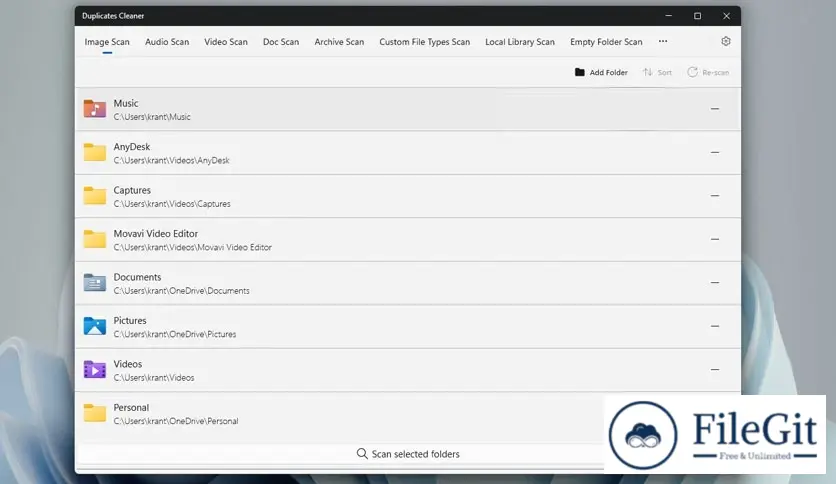836x484 pixels.
Task: Select the Pictures folder name
Action: tap(130, 320)
